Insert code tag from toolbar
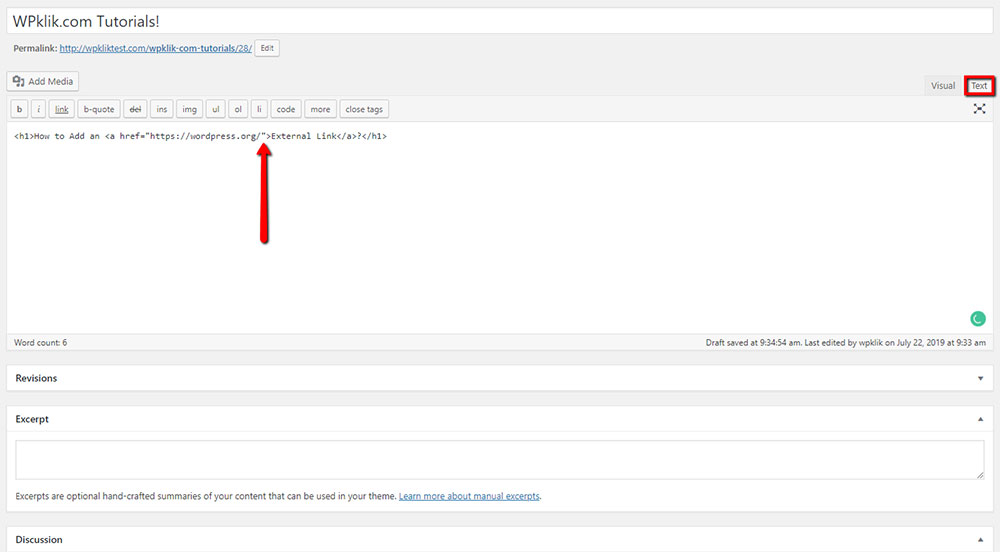Viewport: 1000px width, 552px height. coord(286,109)
